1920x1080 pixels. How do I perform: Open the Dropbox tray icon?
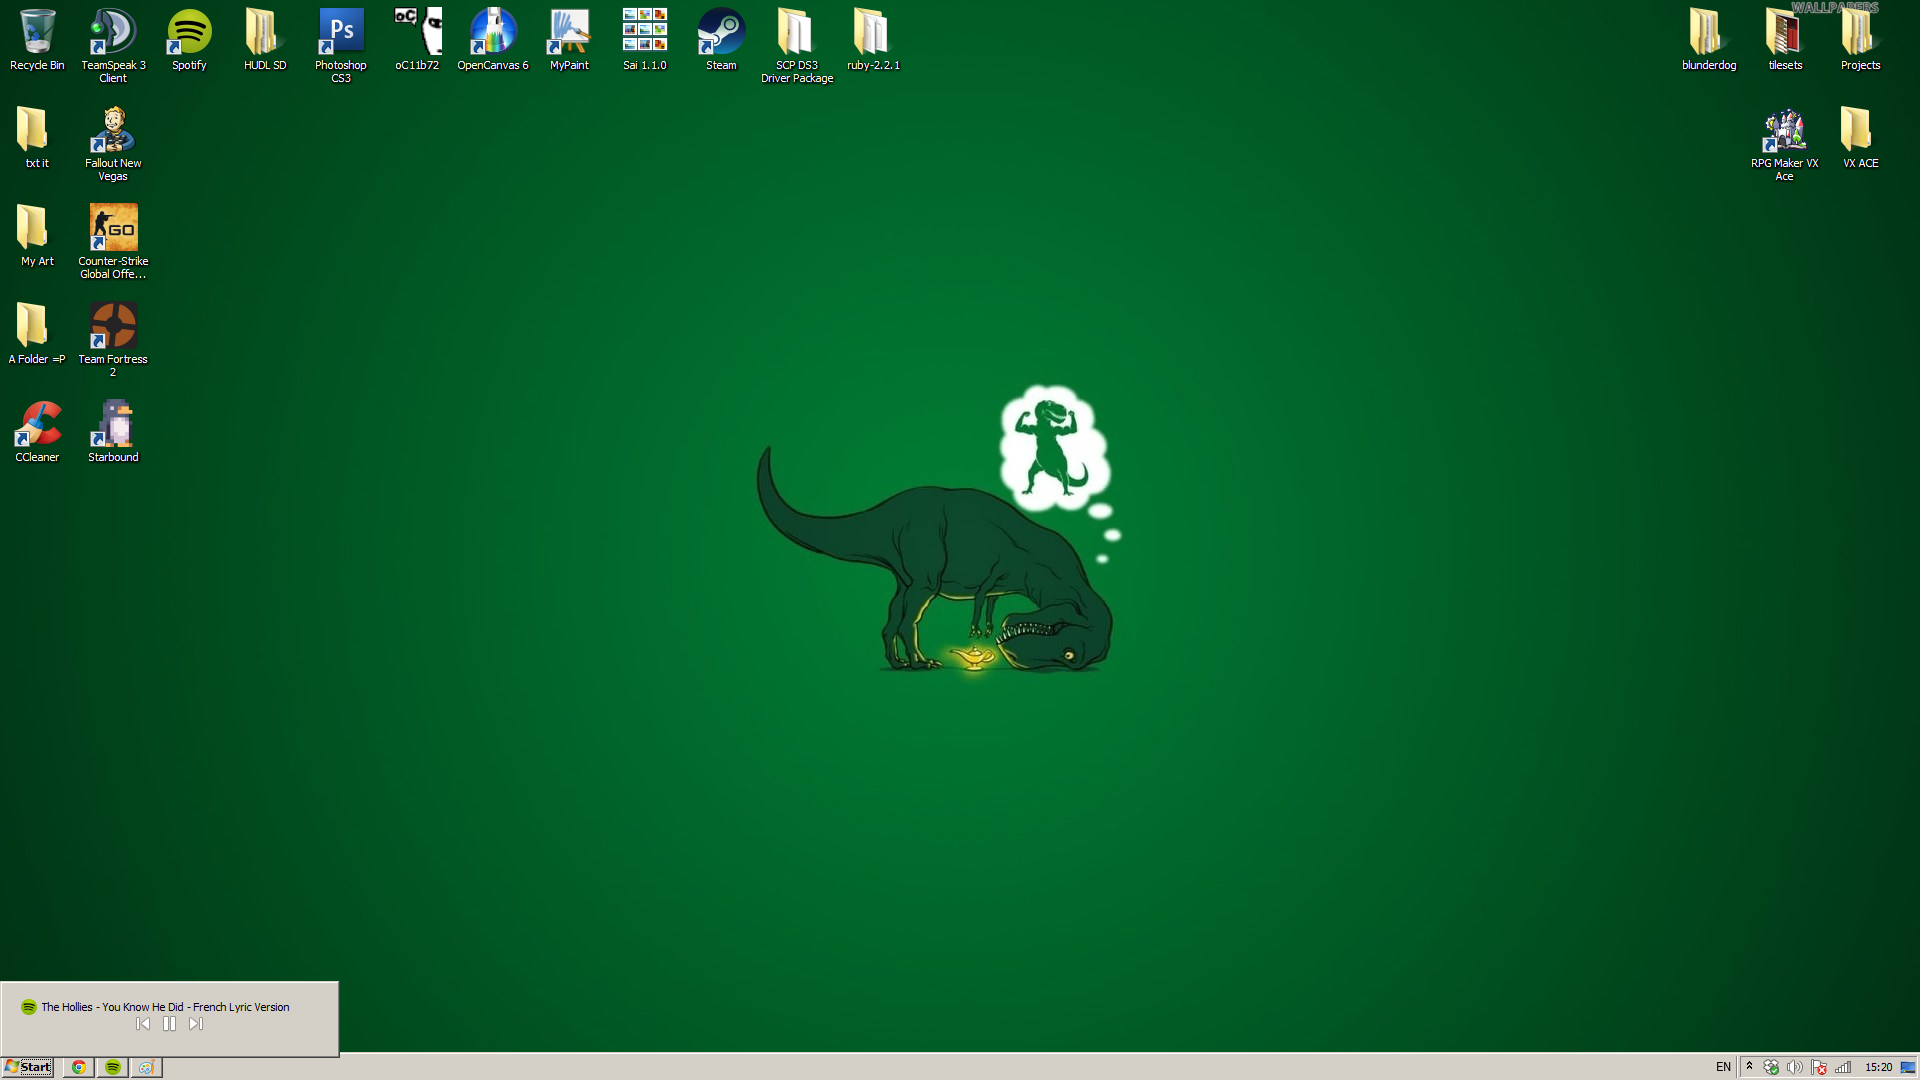point(1771,1067)
